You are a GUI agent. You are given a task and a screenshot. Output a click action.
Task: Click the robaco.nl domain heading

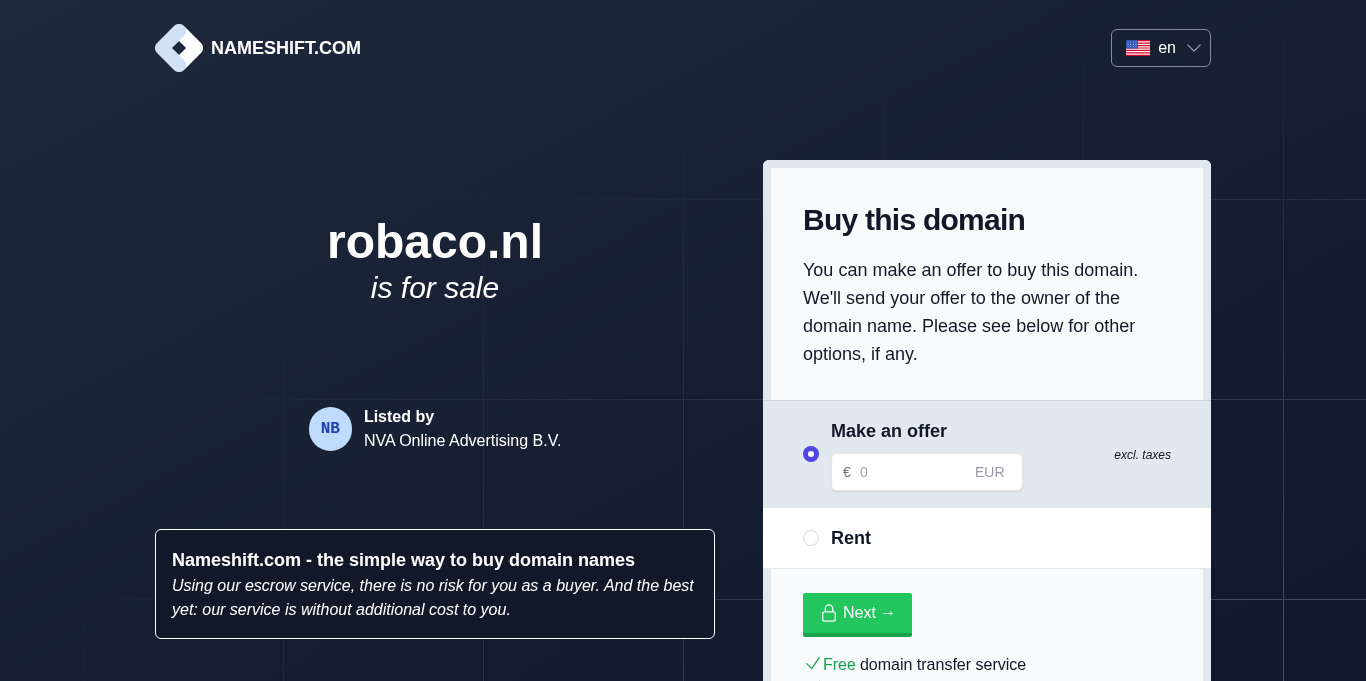point(435,242)
